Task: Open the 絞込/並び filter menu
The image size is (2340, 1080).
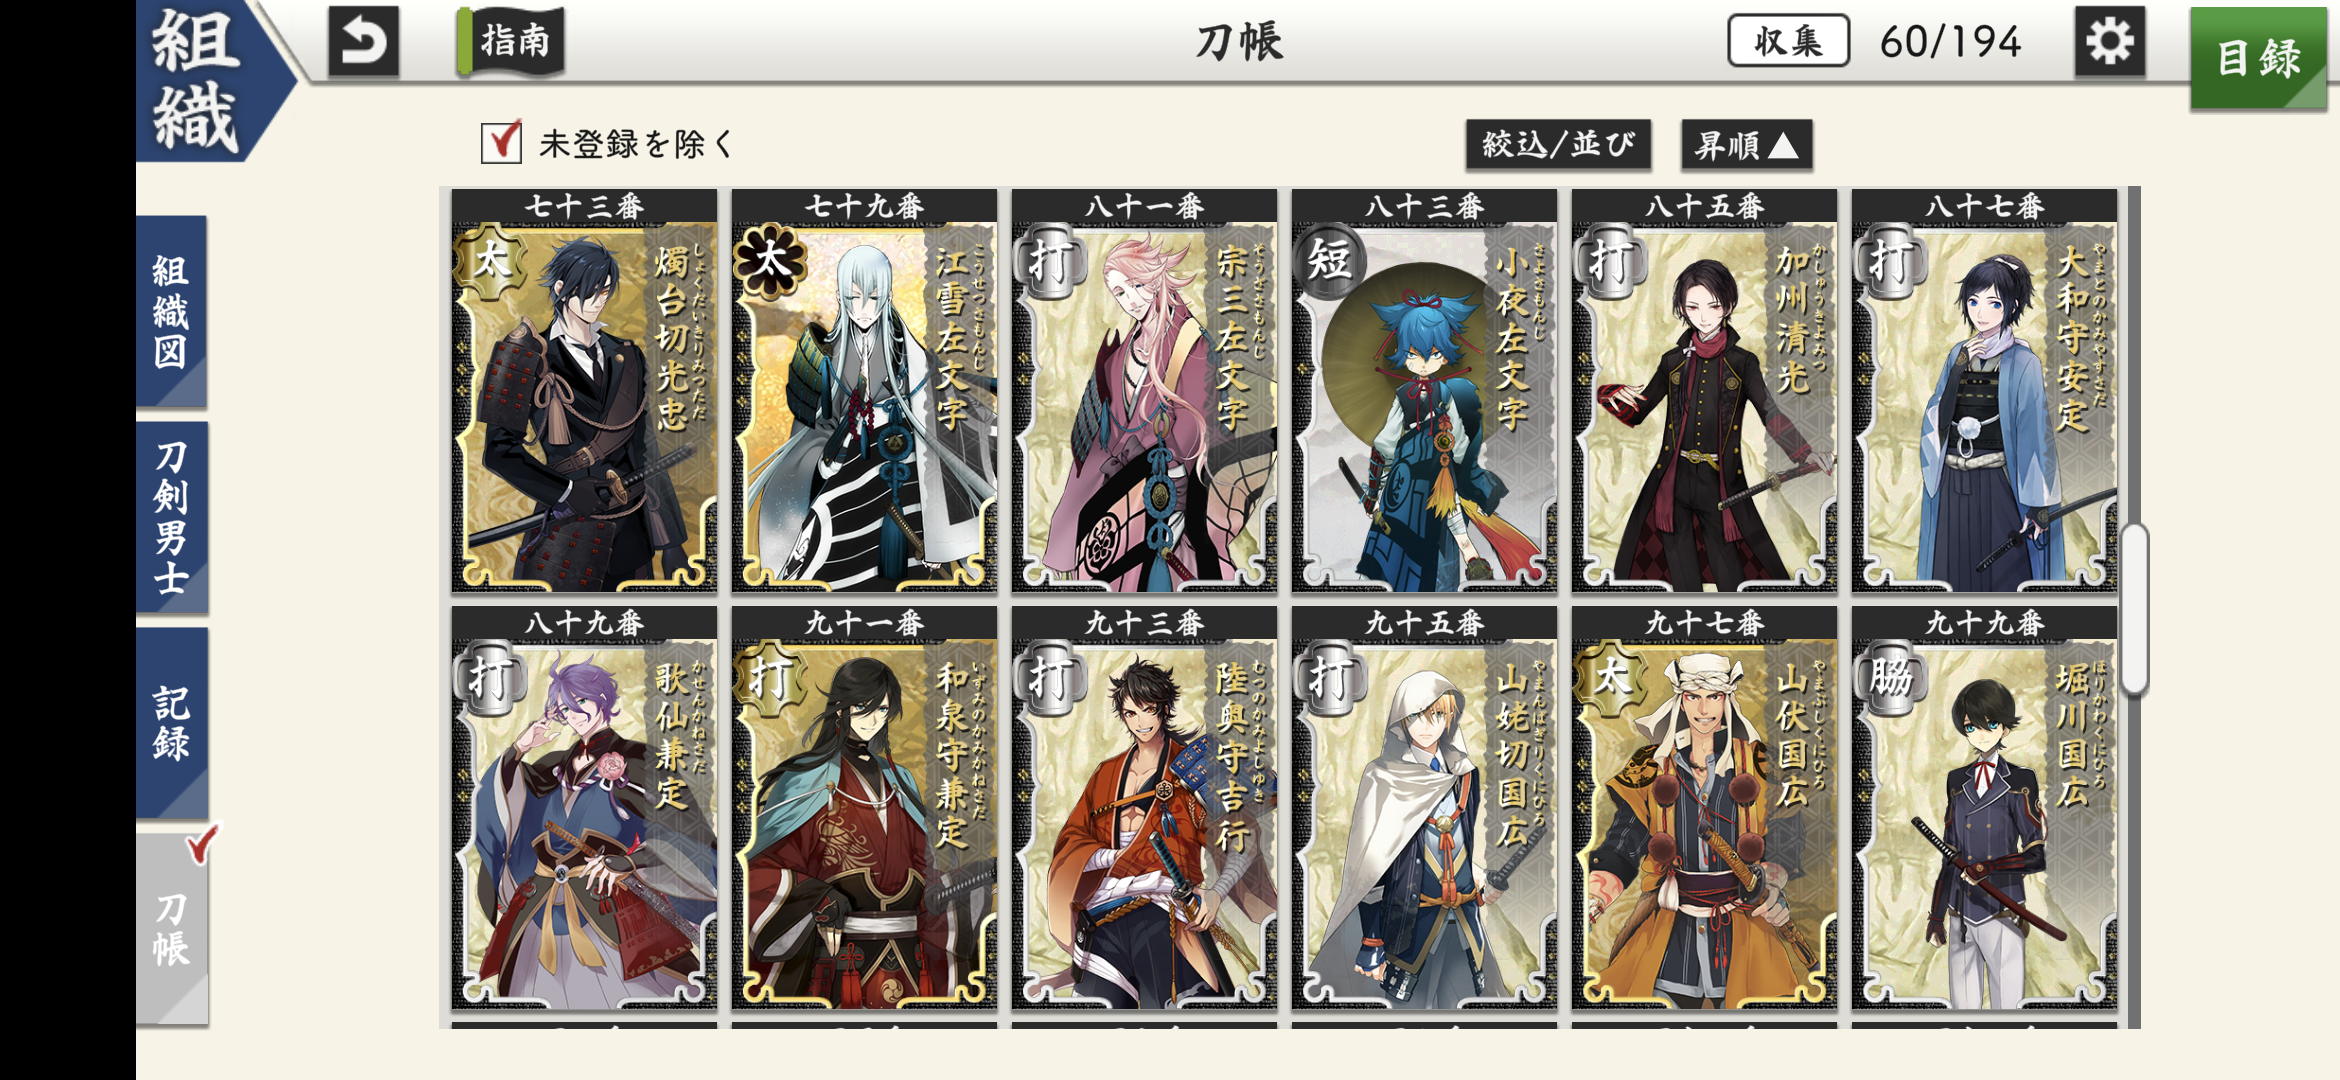Action: coord(1558,145)
